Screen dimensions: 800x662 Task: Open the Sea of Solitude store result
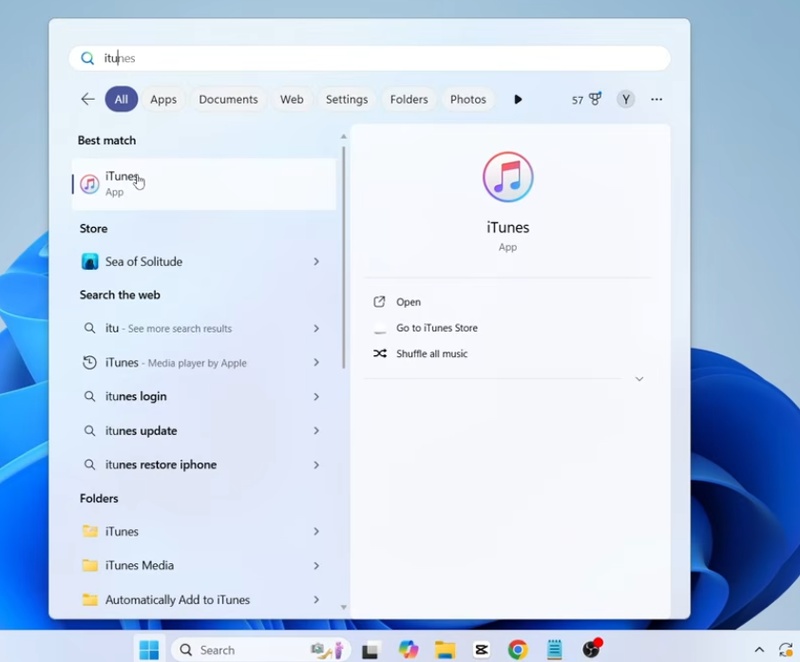coord(204,262)
